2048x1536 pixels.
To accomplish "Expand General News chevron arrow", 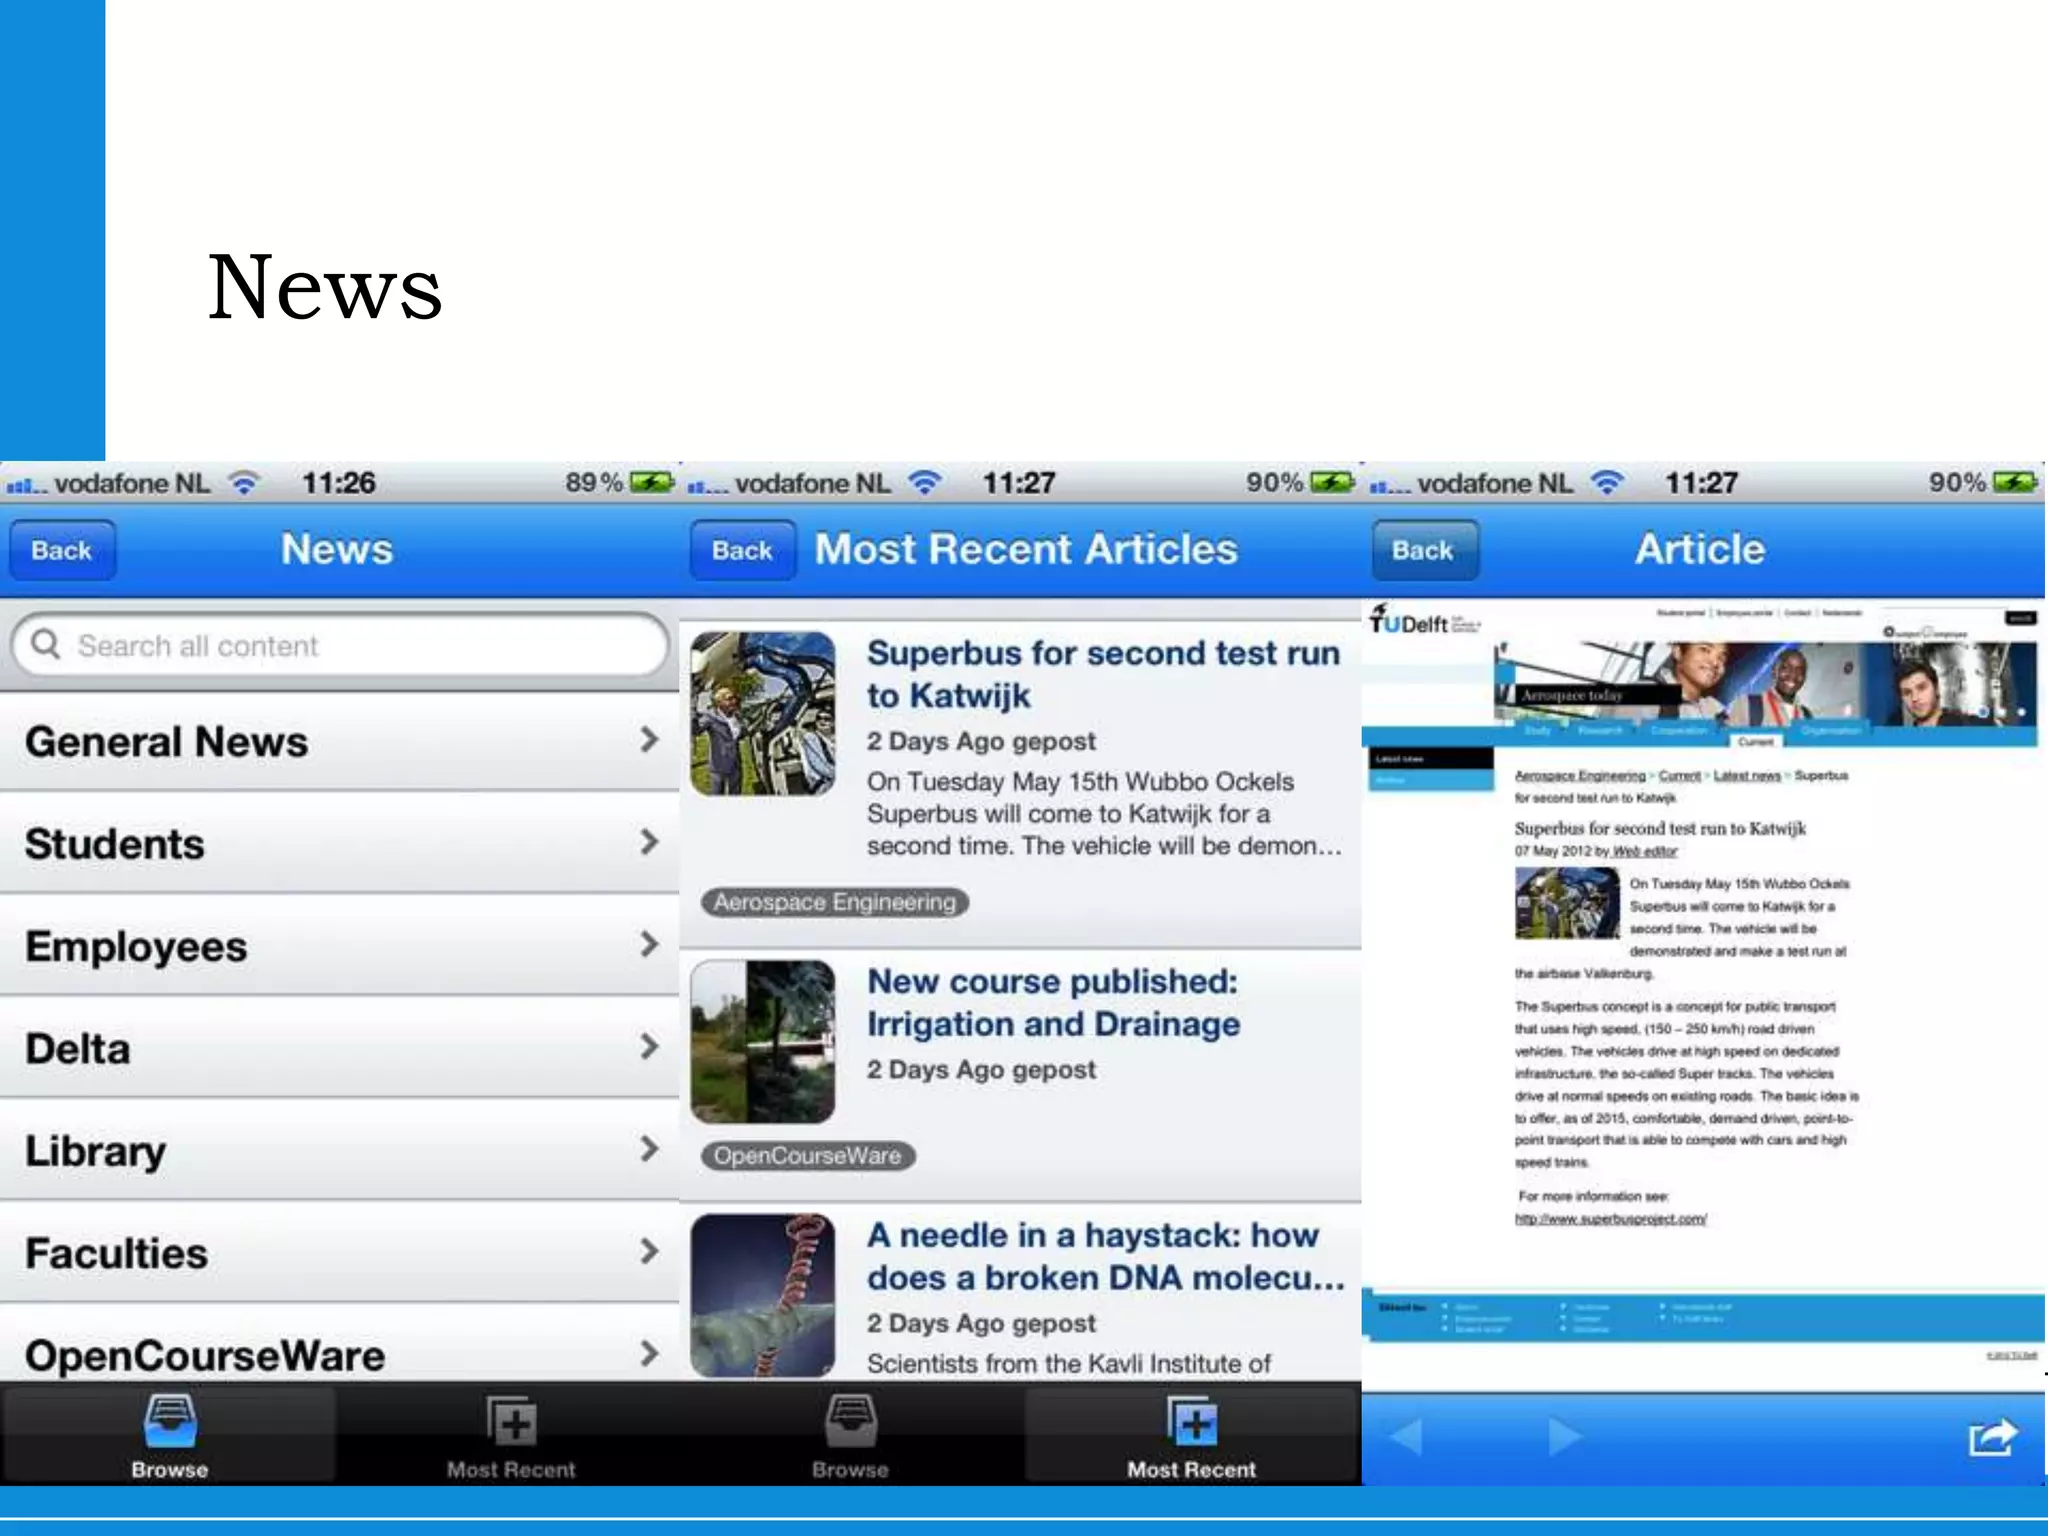I will (x=649, y=740).
